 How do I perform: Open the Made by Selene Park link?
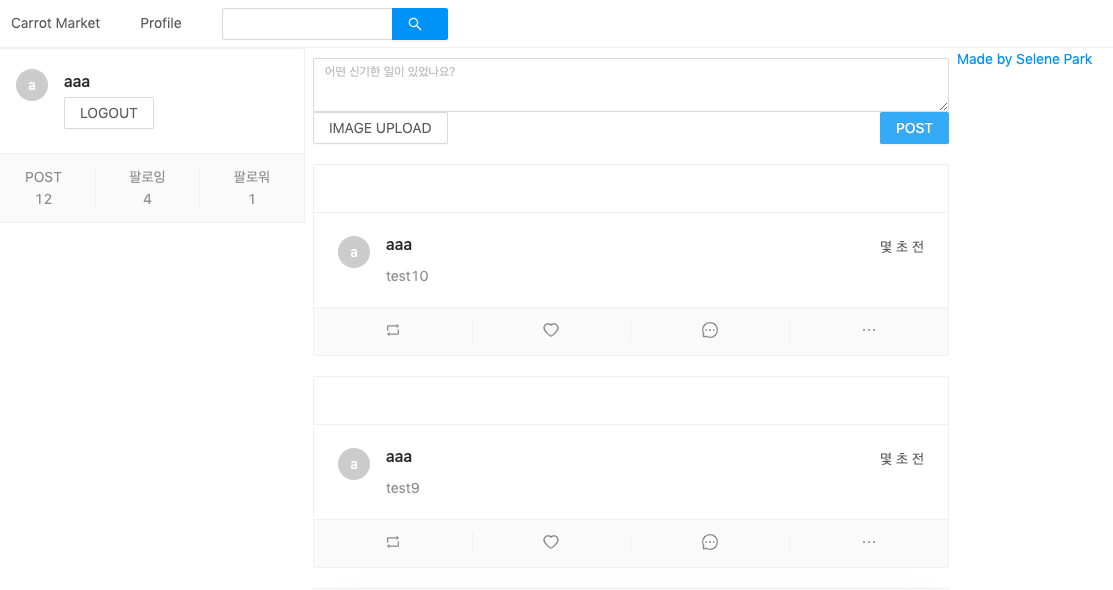point(1023,59)
